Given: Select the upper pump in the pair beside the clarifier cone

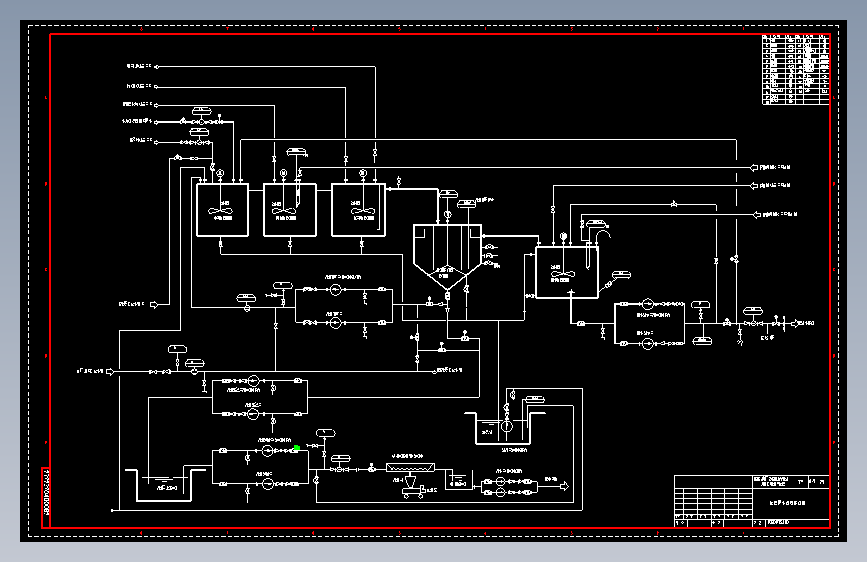Looking at the screenshot, I should click(x=335, y=289).
